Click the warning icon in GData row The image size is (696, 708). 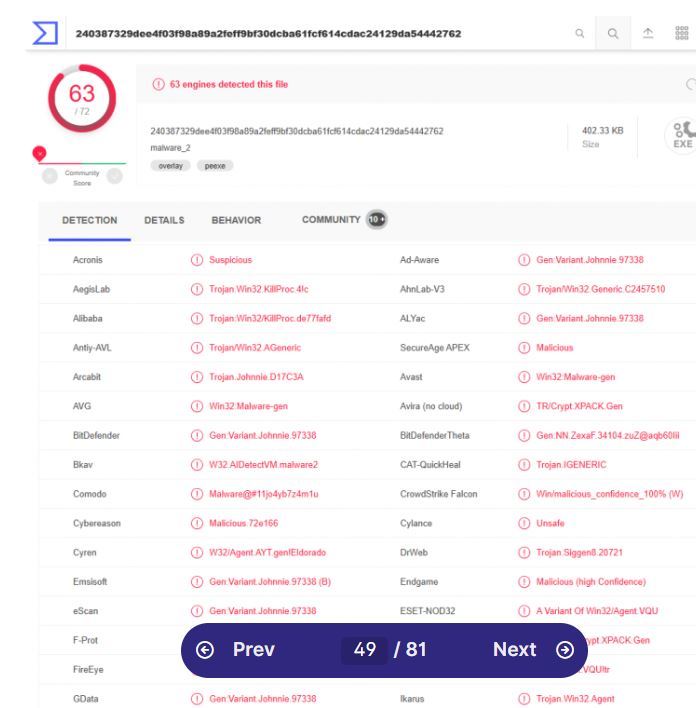pyautogui.click(x=197, y=699)
